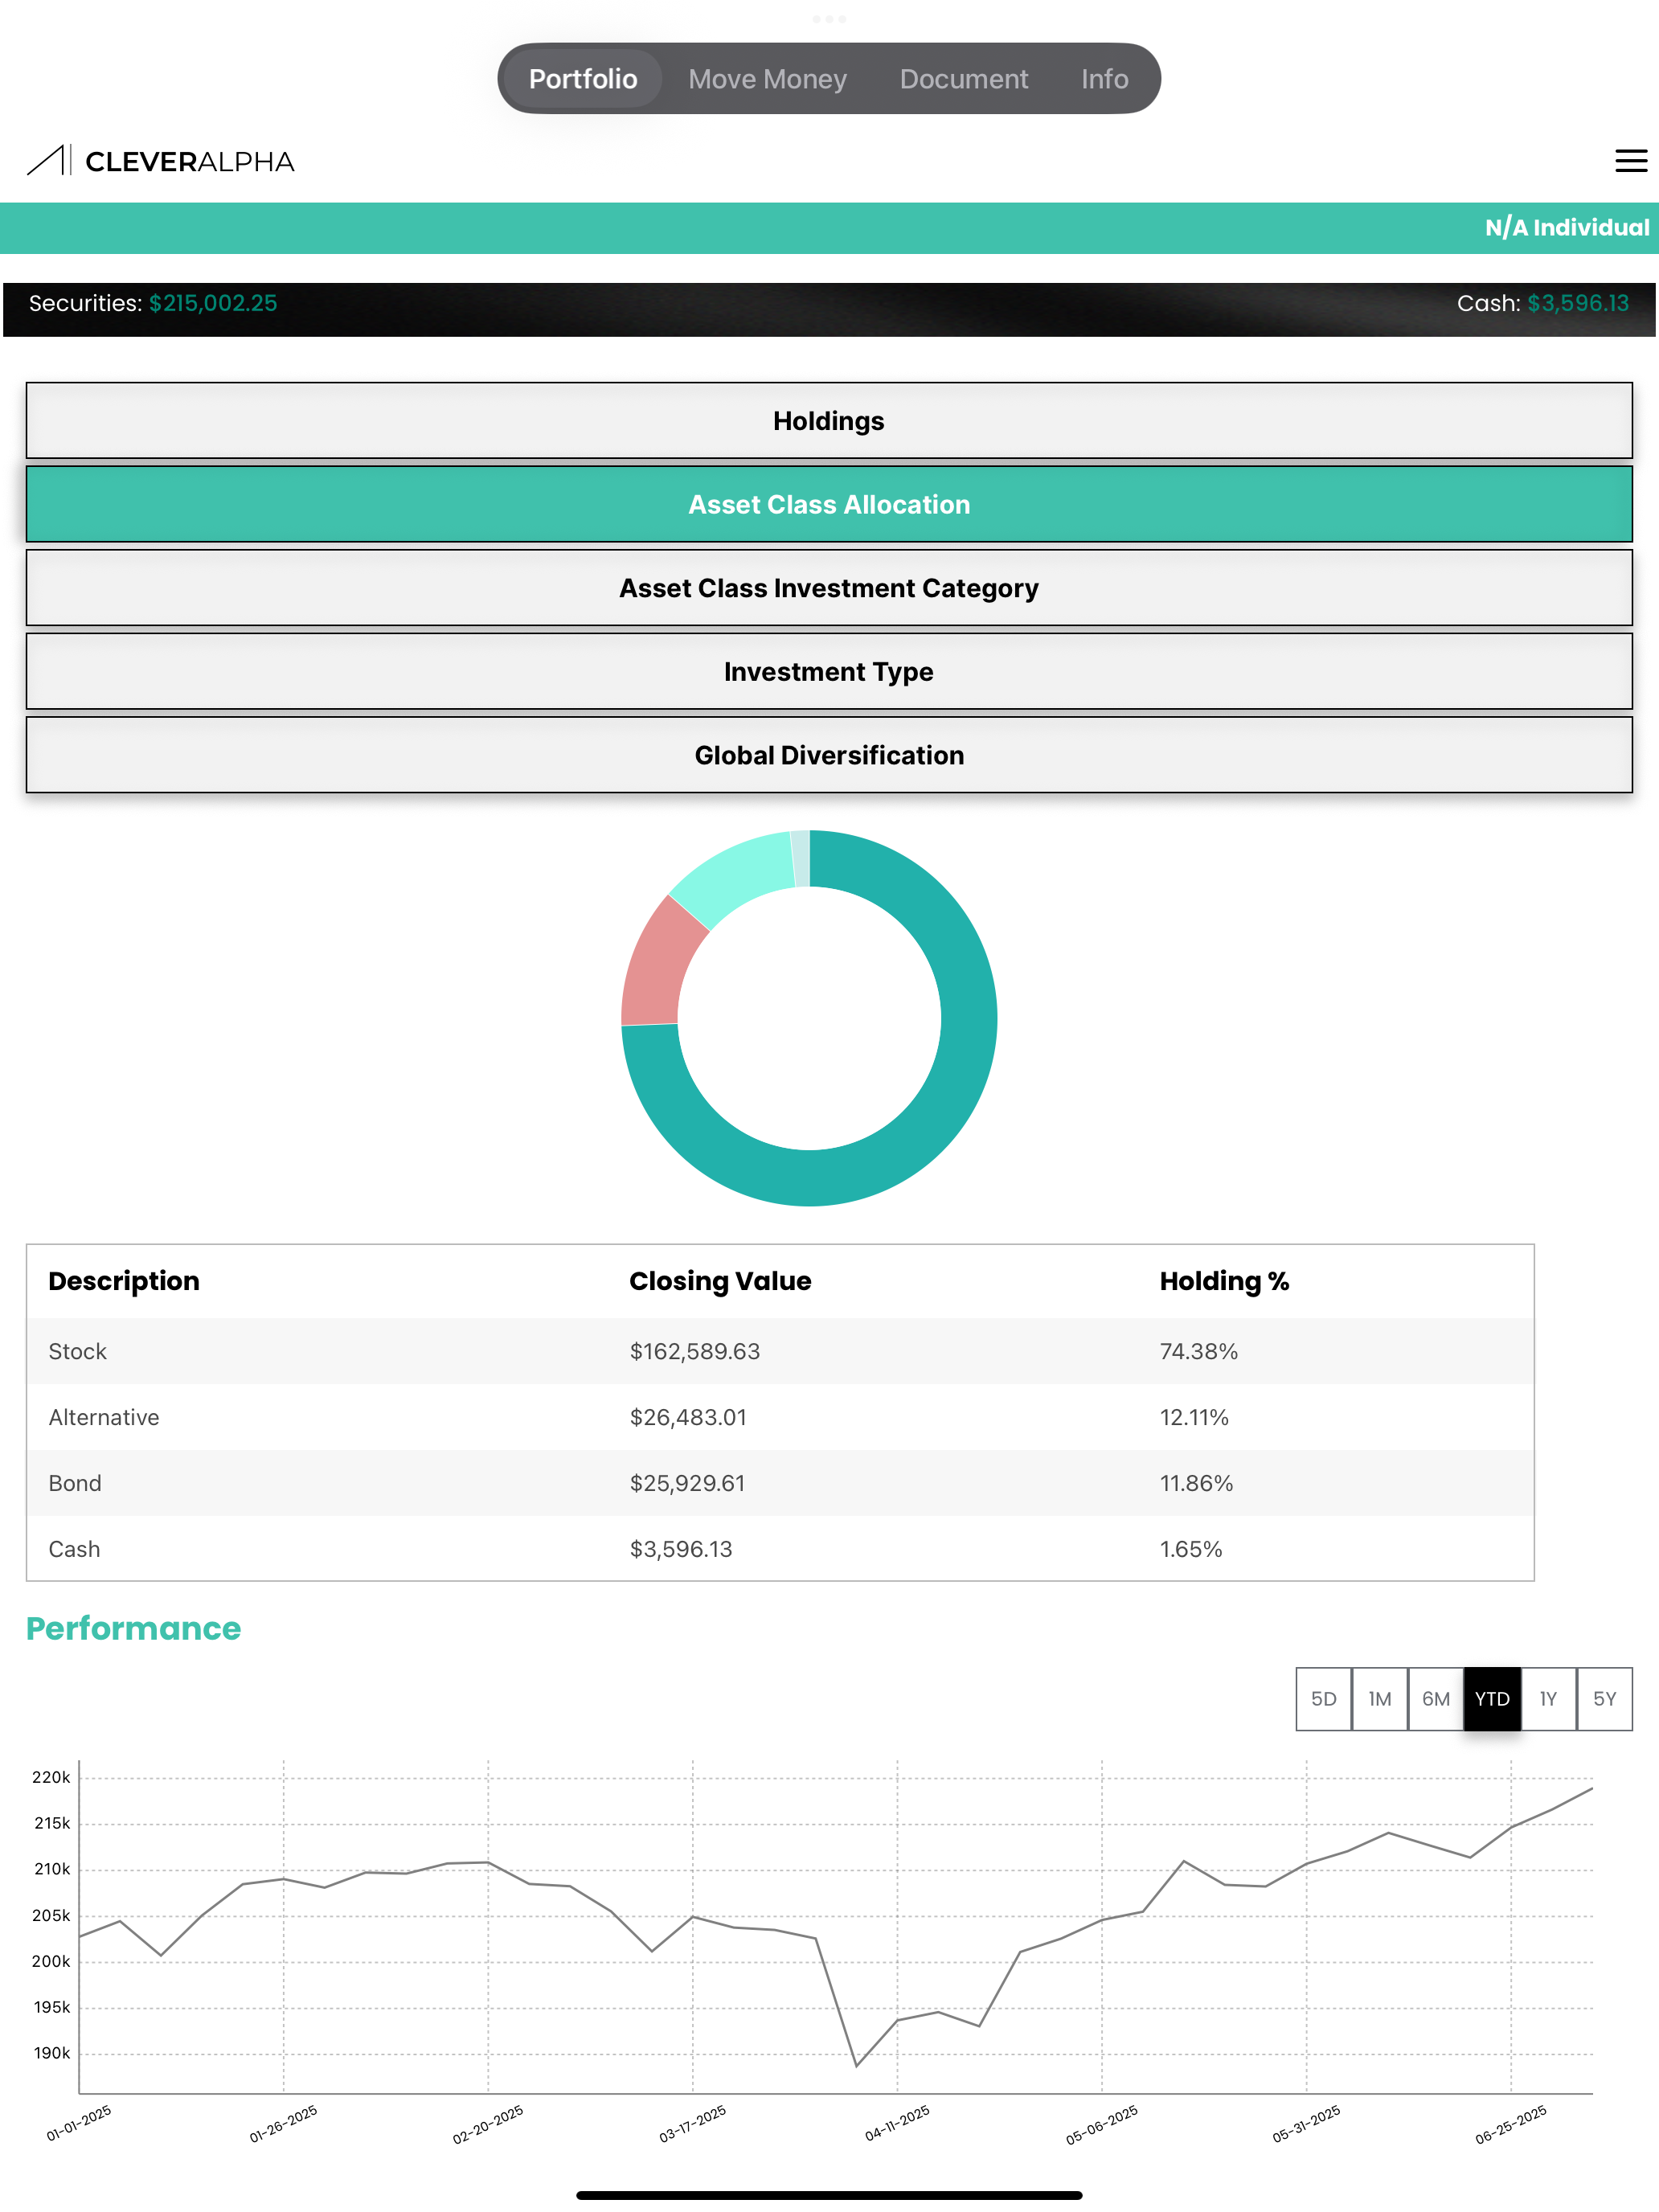Click the performance line chart's April low point
This screenshot has height=2212, width=1659.
coord(856,2066)
